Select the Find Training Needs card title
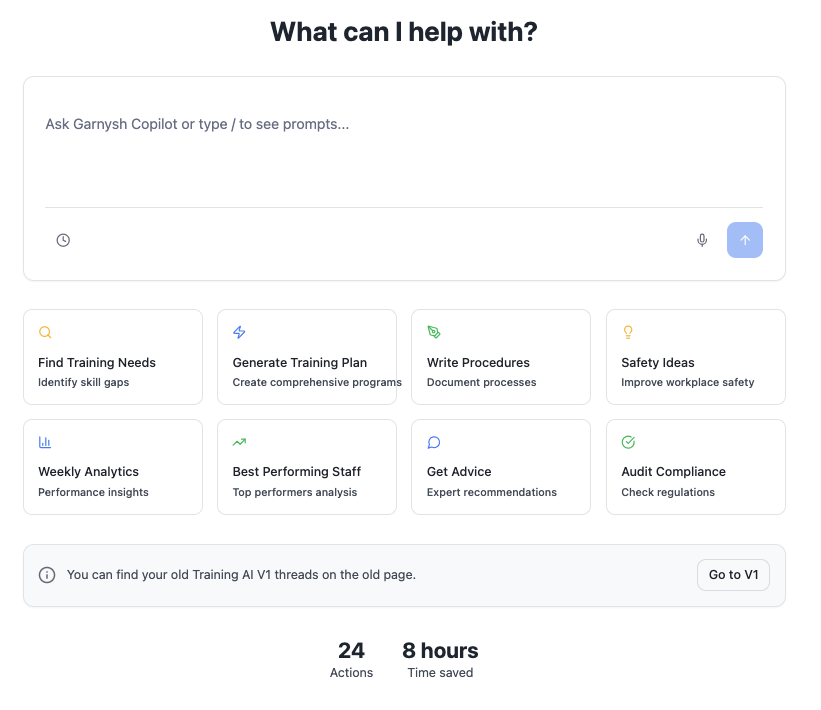Viewport: 821px width, 710px height. click(x=97, y=363)
